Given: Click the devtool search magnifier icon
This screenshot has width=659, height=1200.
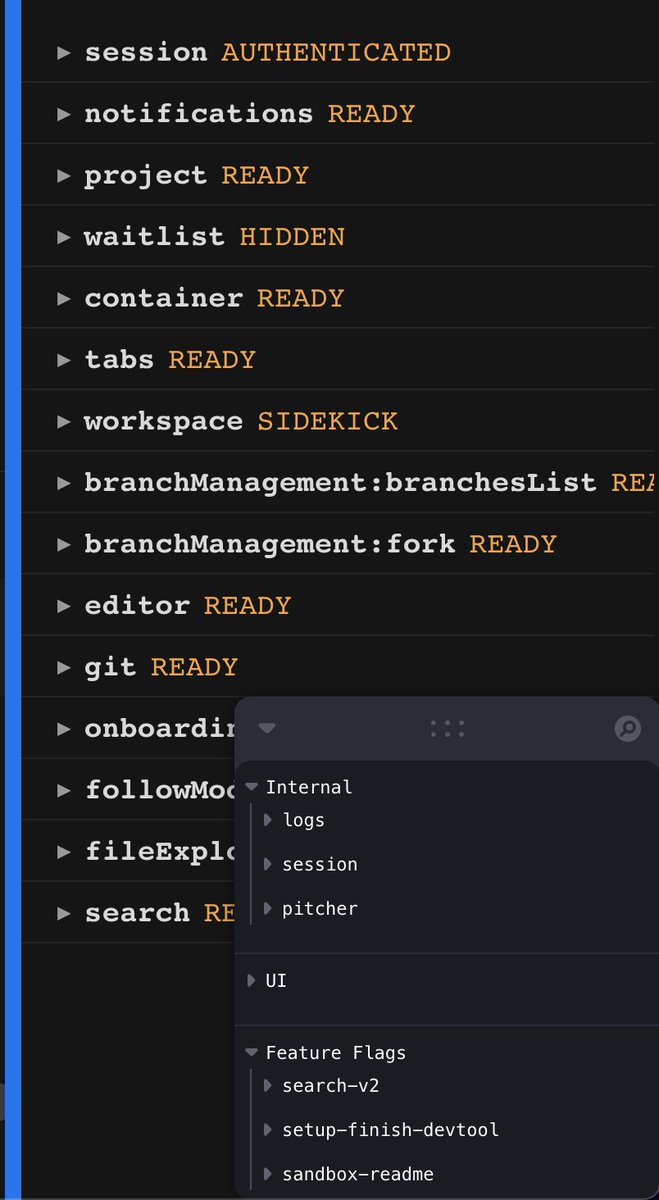Looking at the screenshot, I should [627, 729].
